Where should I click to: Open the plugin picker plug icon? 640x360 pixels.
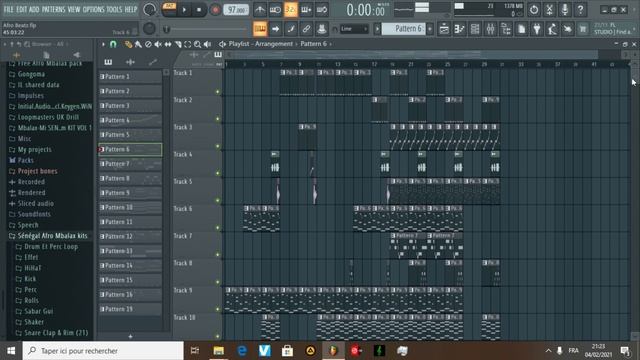point(537,29)
